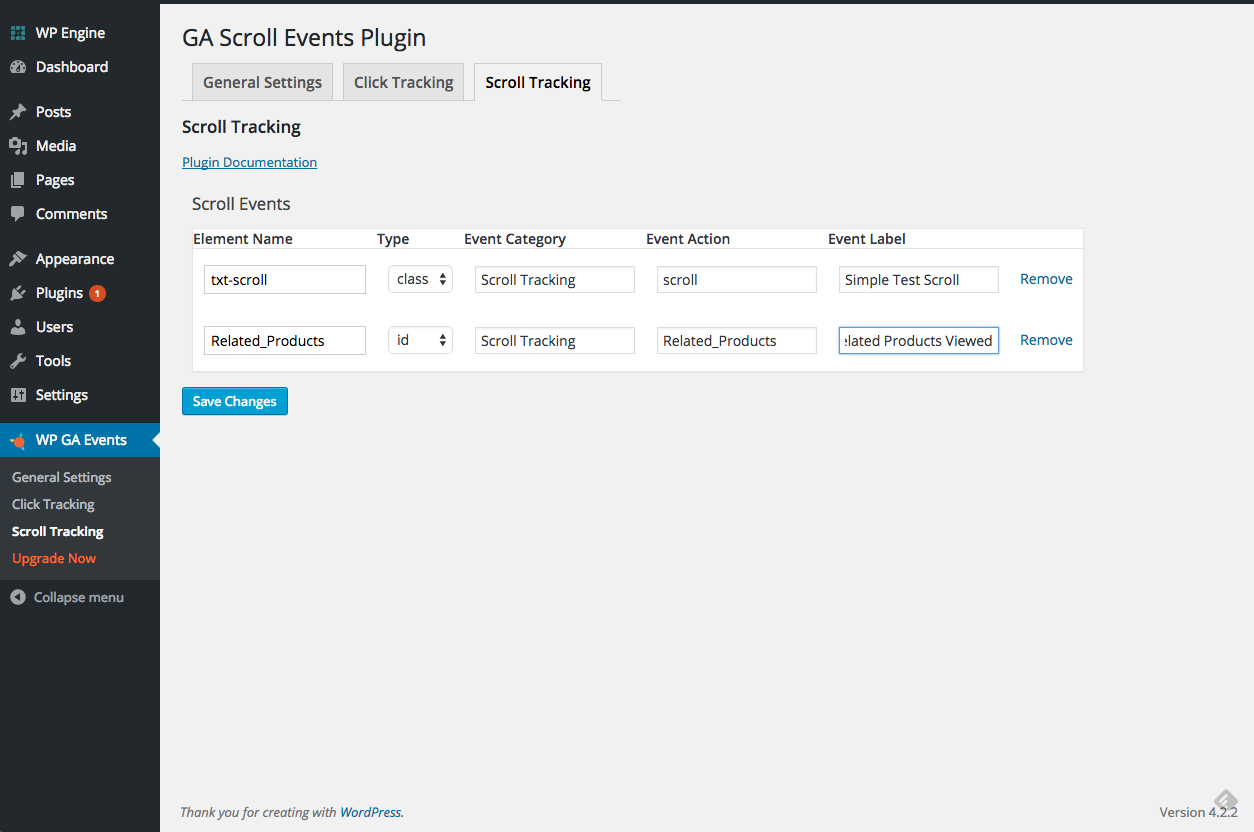This screenshot has width=1254, height=832.
Task: Remove the Related_Products scroll event
Action: coord(1046,340)
